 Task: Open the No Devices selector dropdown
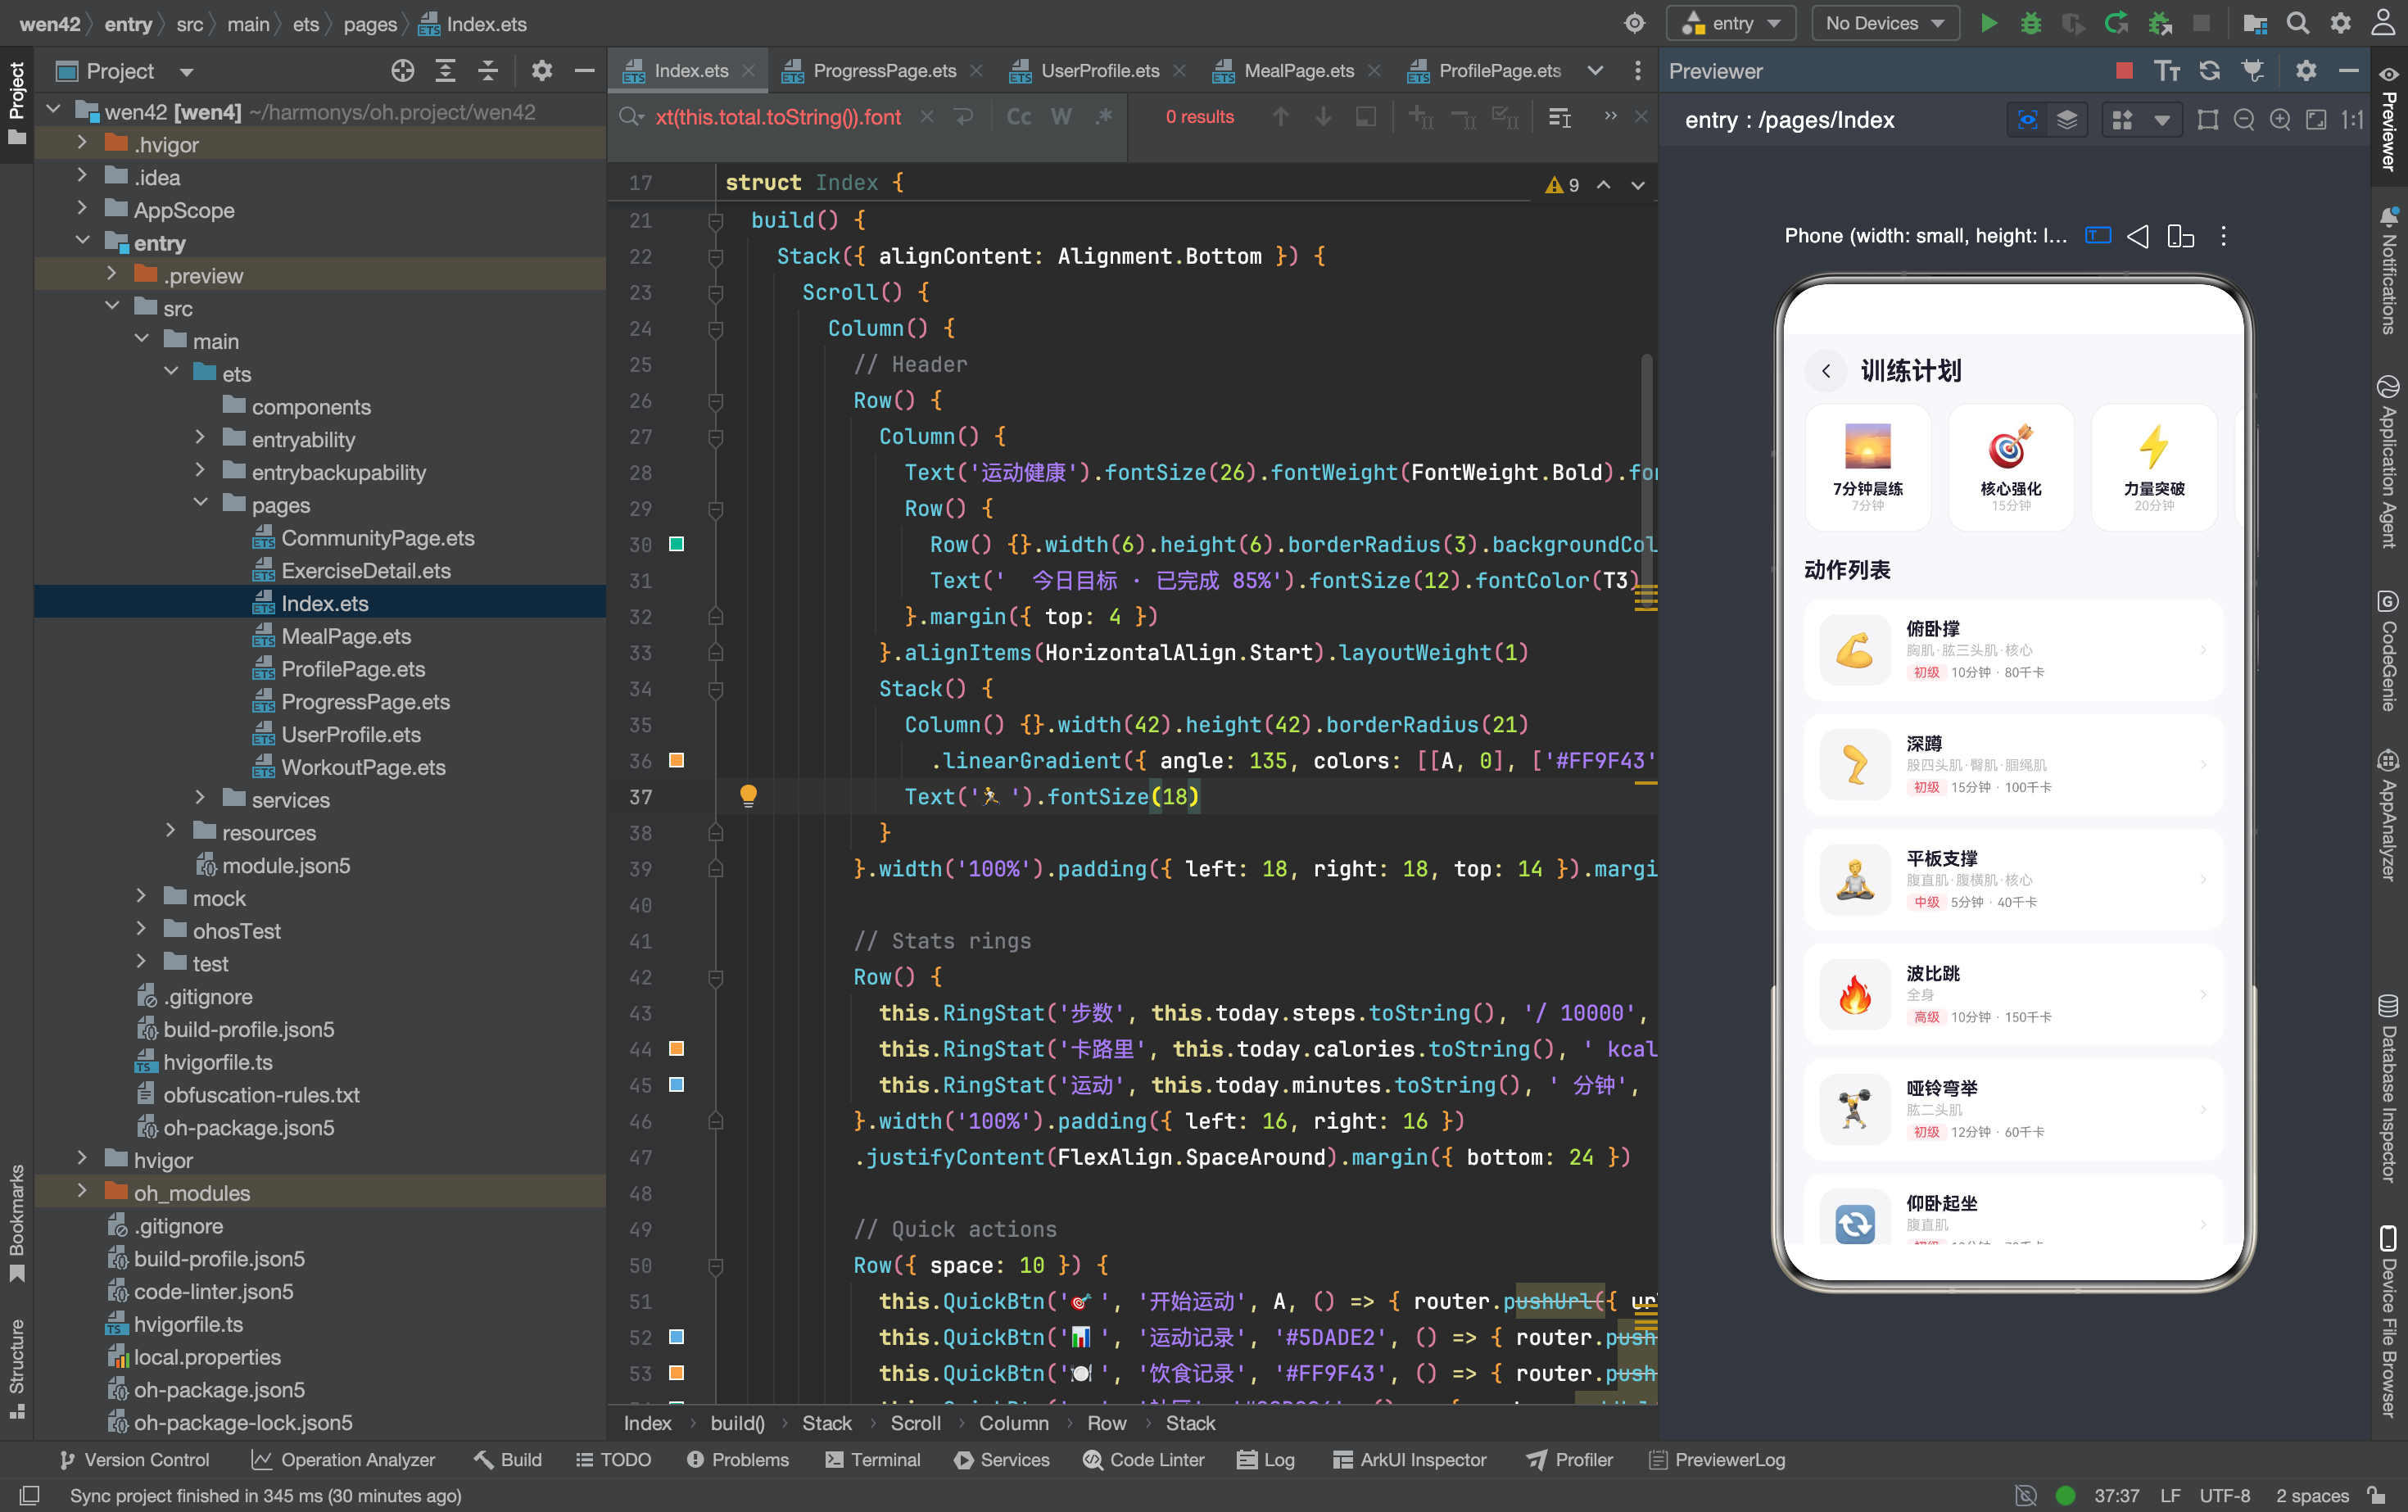click(1885, 23)
